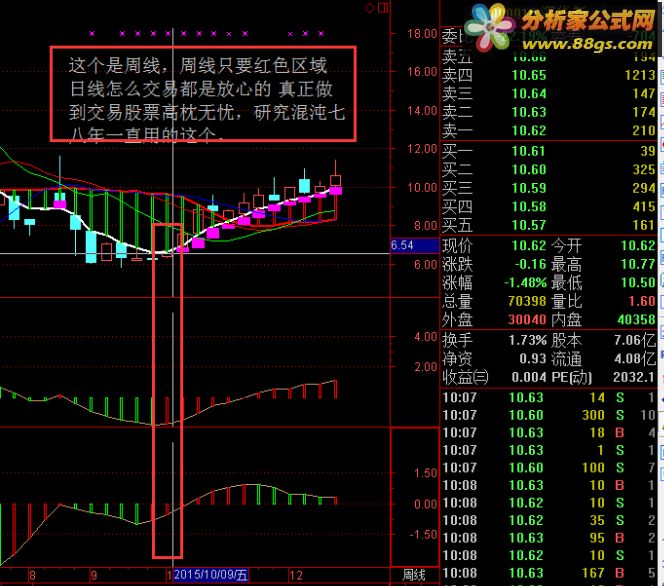Image resolution: width=664 pixels, height=586 pixels.
Task: Click the 买四 row priced 10.58
Action: tap(549, 207)
